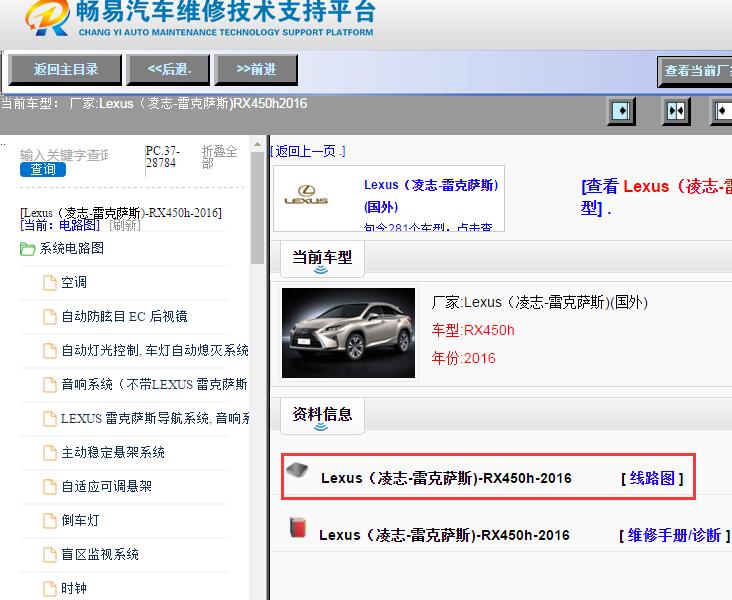Click the gray book icon for 线路图 row
This screenshot has height=600, width=732.
pos(297,470)
